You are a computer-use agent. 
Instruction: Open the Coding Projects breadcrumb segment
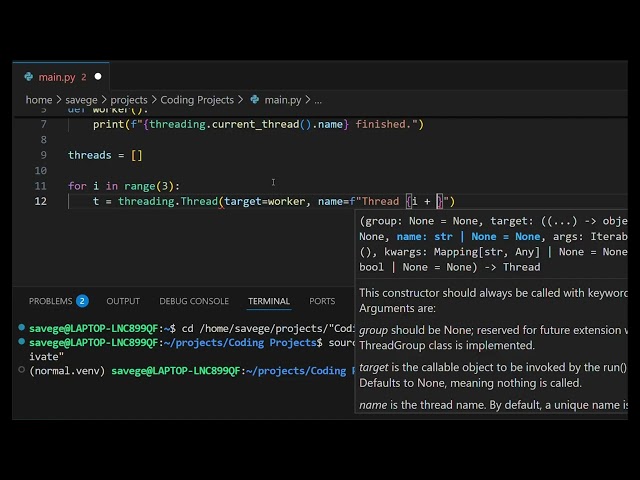(197, 100)
